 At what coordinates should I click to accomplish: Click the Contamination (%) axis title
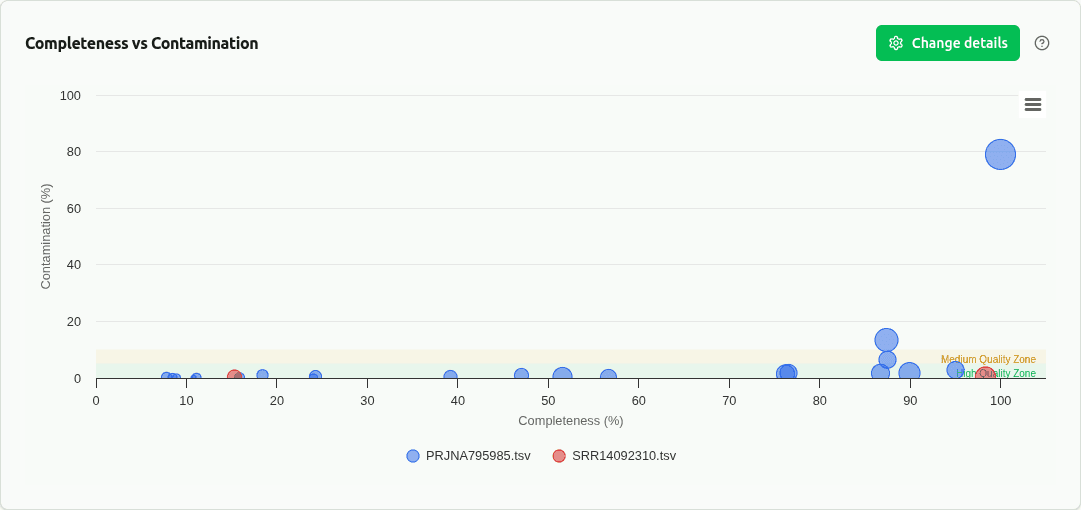[46, 236]
